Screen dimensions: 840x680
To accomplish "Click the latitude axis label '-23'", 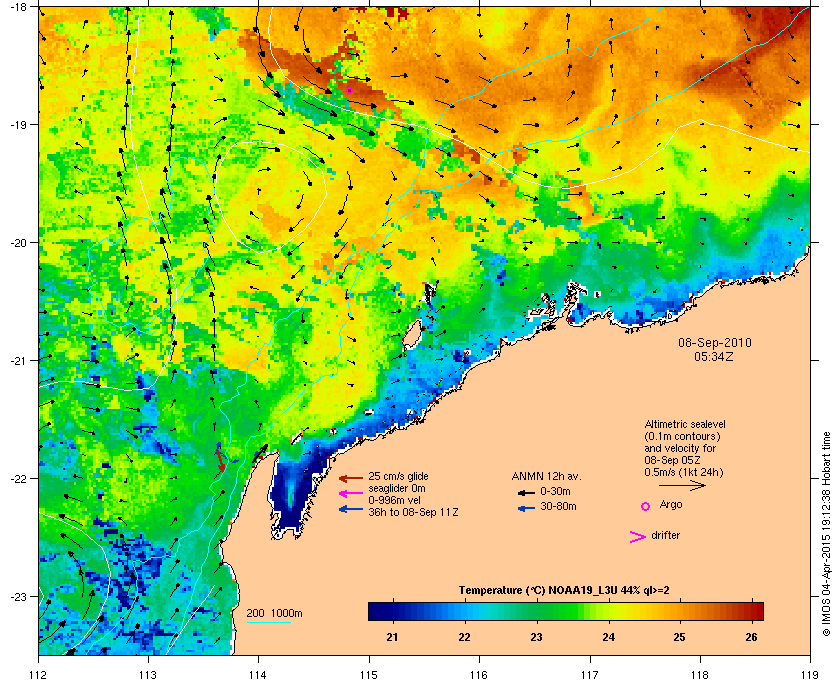I will (x=19, y=596).
